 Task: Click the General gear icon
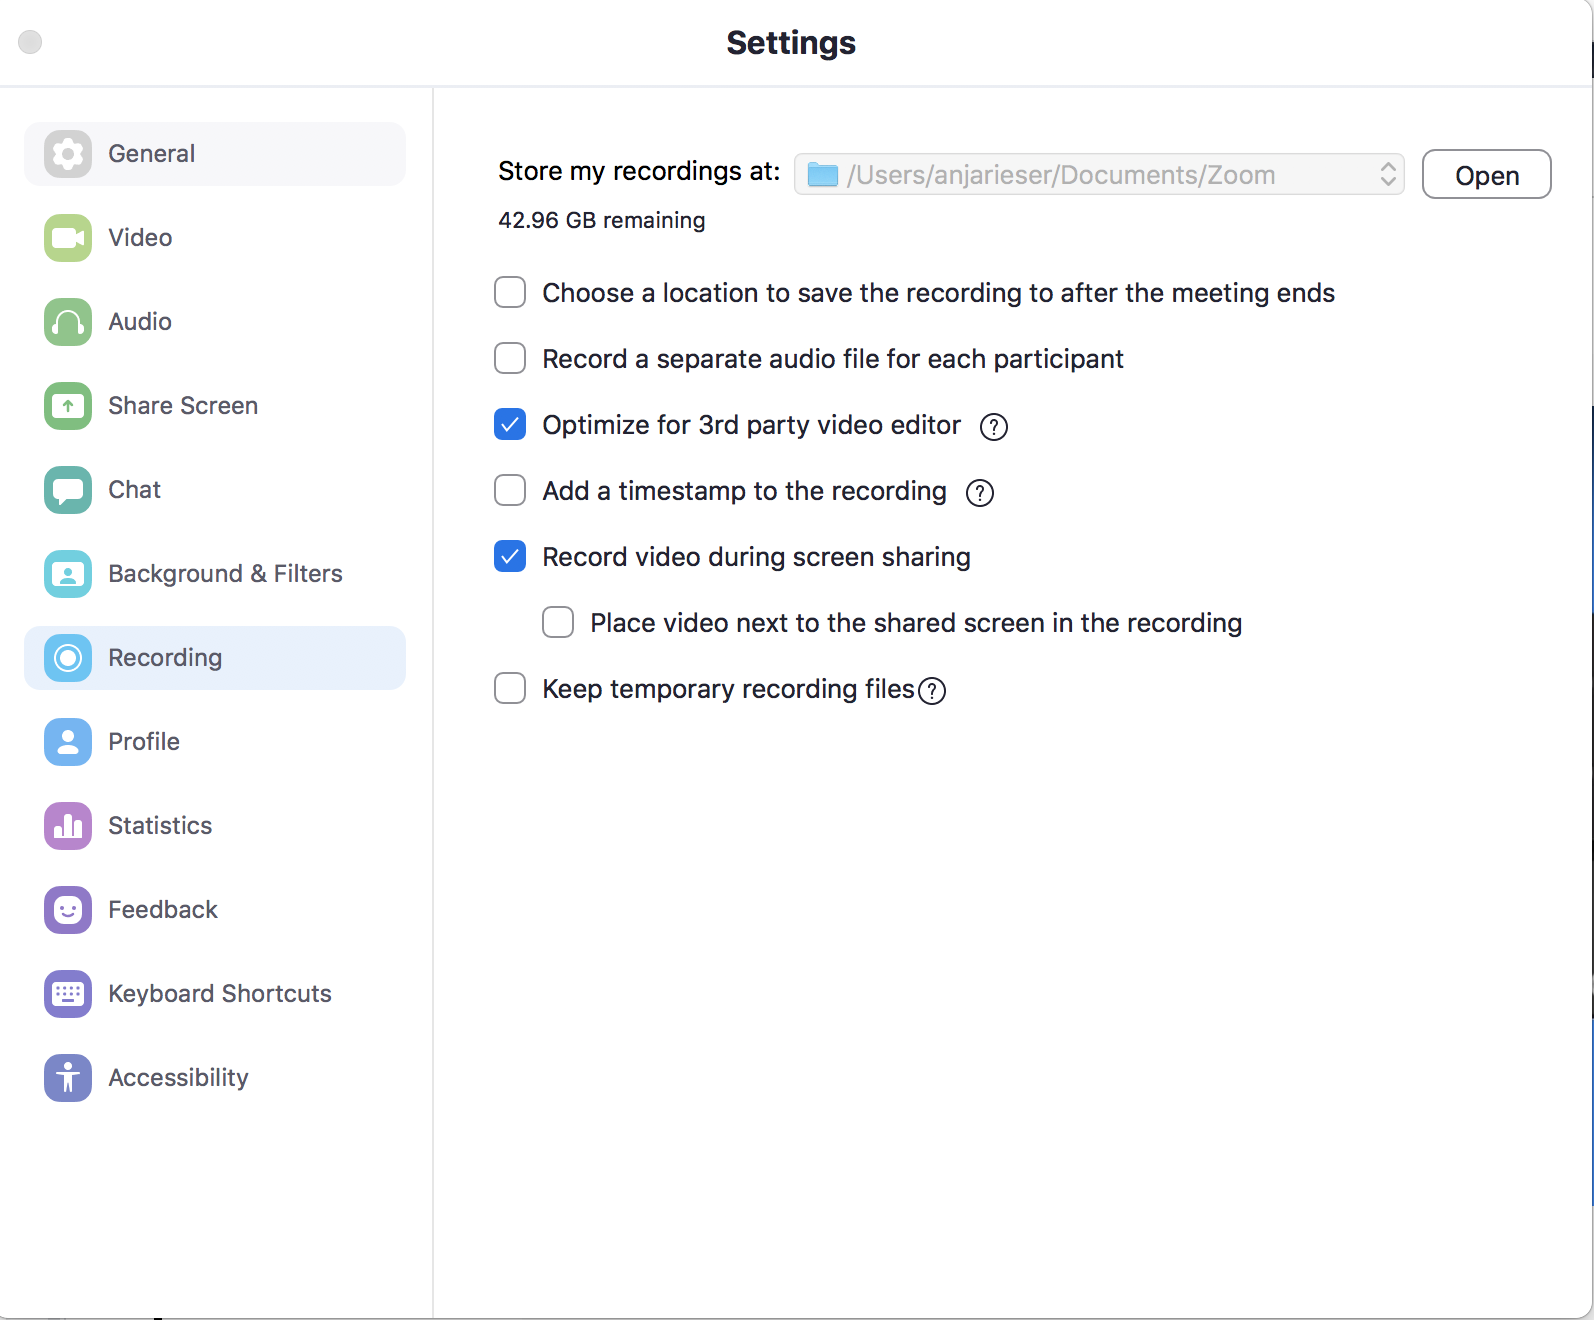[68, 154]
